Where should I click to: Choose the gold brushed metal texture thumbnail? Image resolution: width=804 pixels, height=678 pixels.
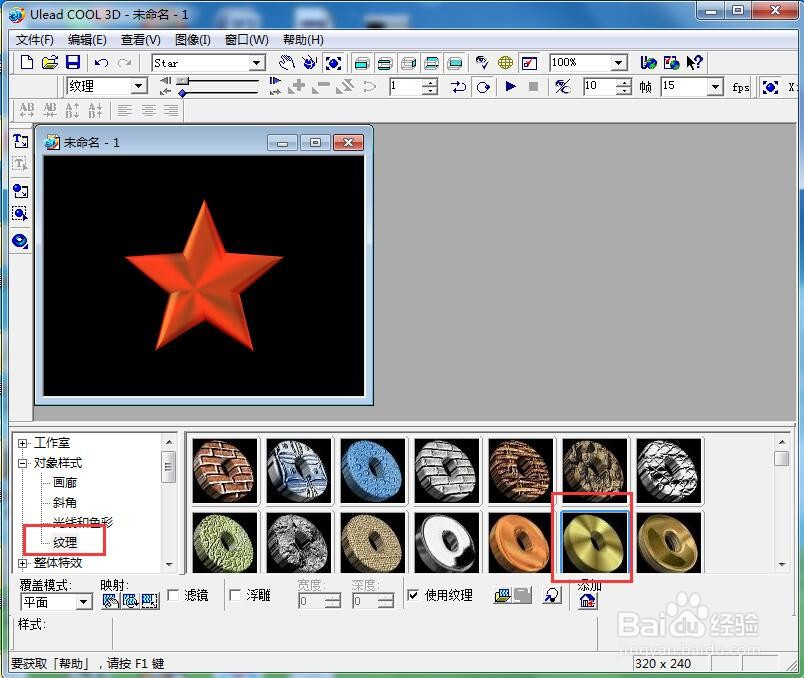pos(594,543)
